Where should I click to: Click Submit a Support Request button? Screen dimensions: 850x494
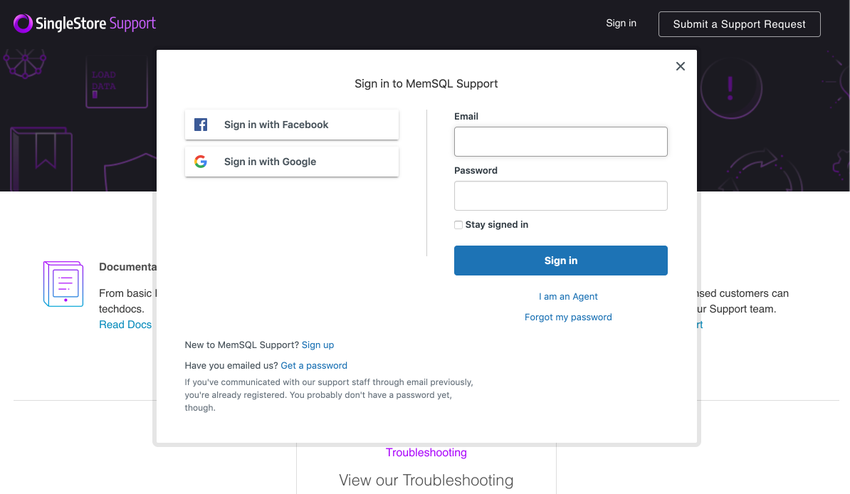tap(739, 24)
